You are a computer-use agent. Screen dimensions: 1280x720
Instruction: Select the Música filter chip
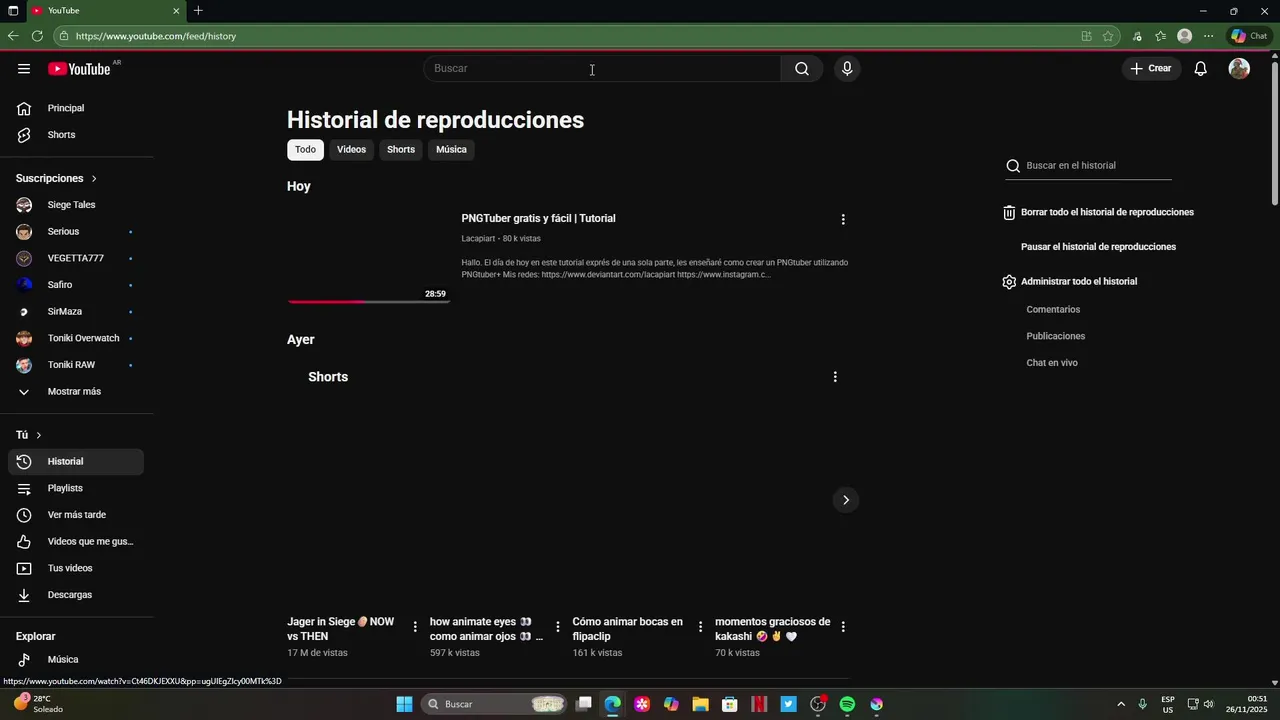coord(451,150)
